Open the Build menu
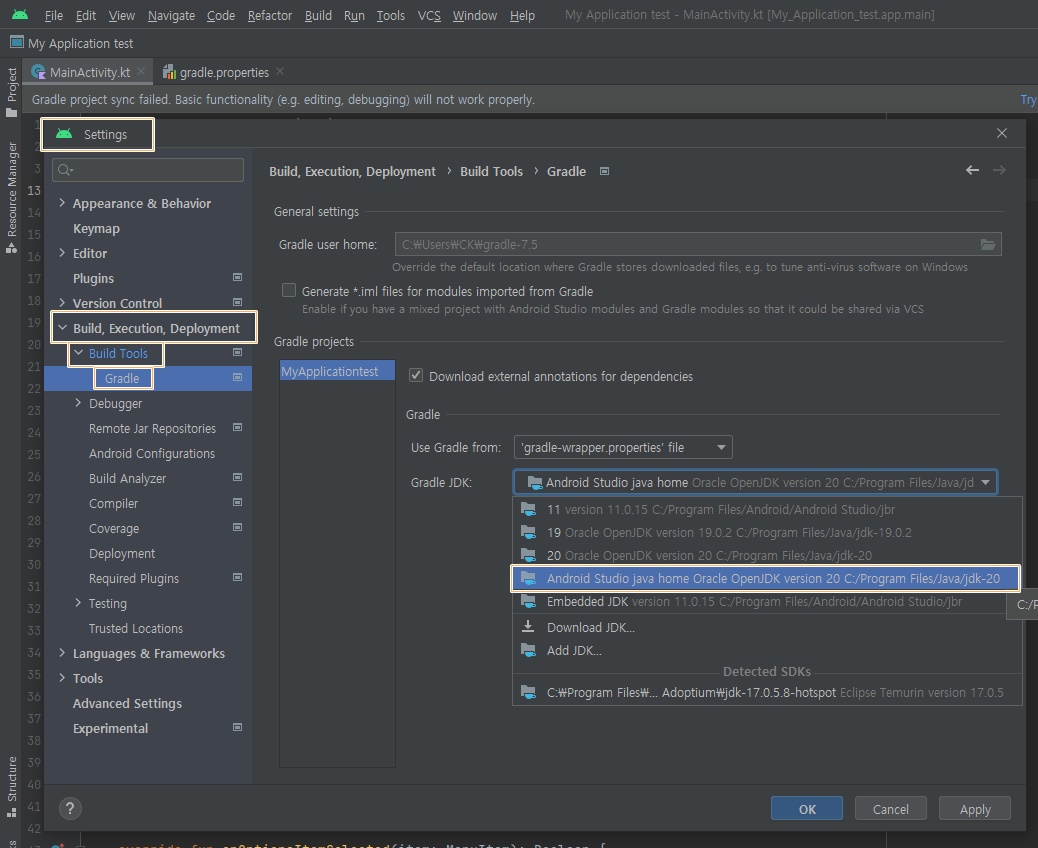 318,15
